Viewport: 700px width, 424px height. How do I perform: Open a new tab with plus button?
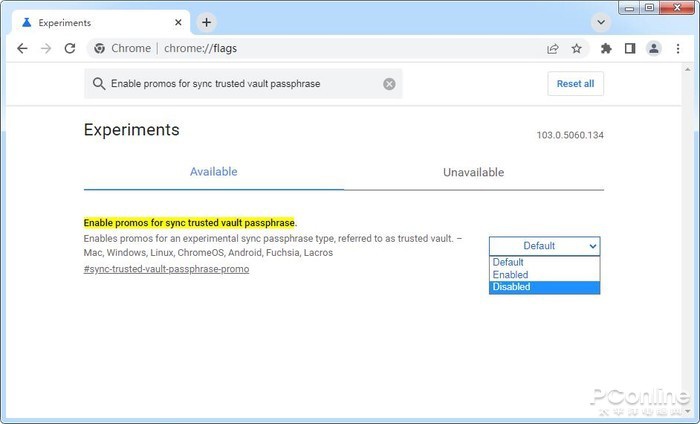tap(206, 22)
